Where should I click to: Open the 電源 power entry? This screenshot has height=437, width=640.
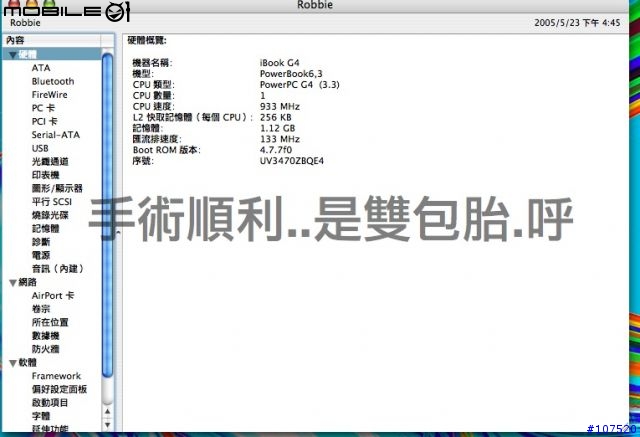pyautogui.click(x=41, y=255)
